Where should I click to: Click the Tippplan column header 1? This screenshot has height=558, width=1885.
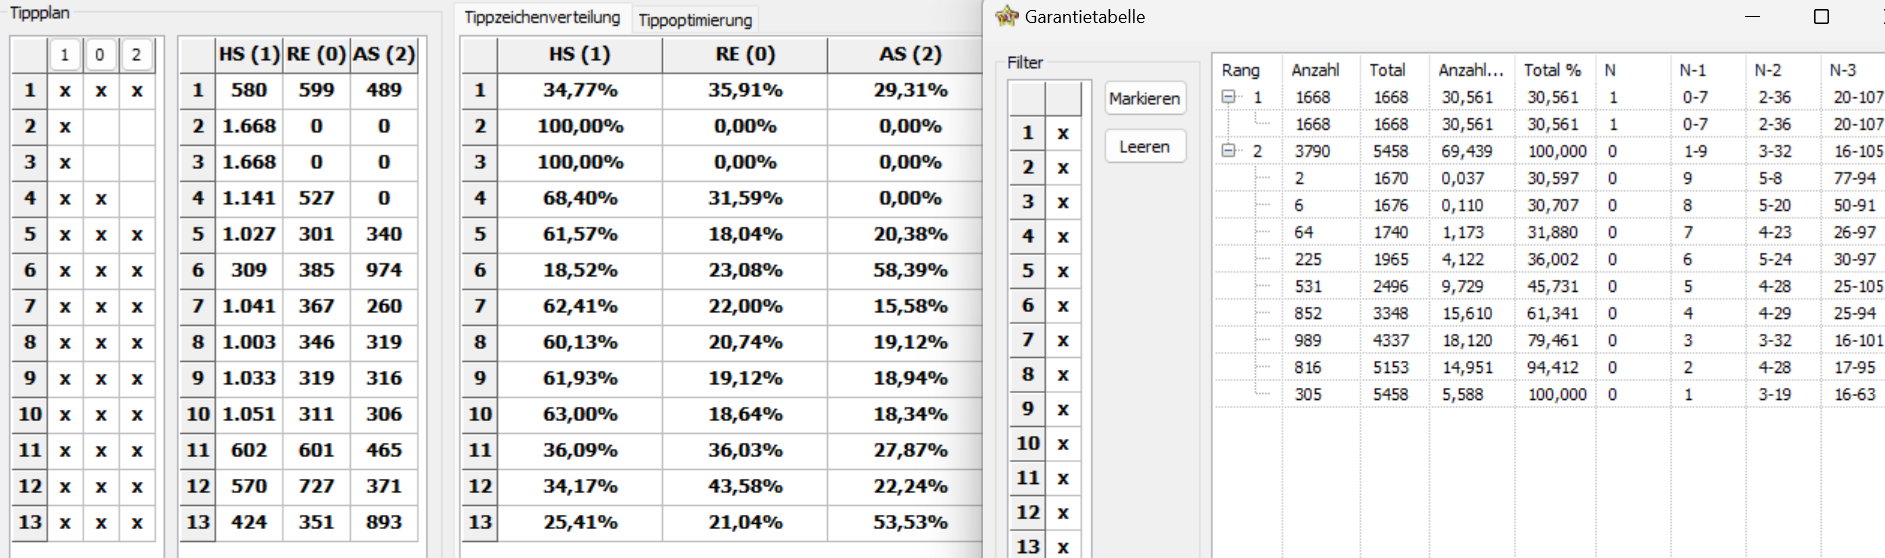click(65, 54)
